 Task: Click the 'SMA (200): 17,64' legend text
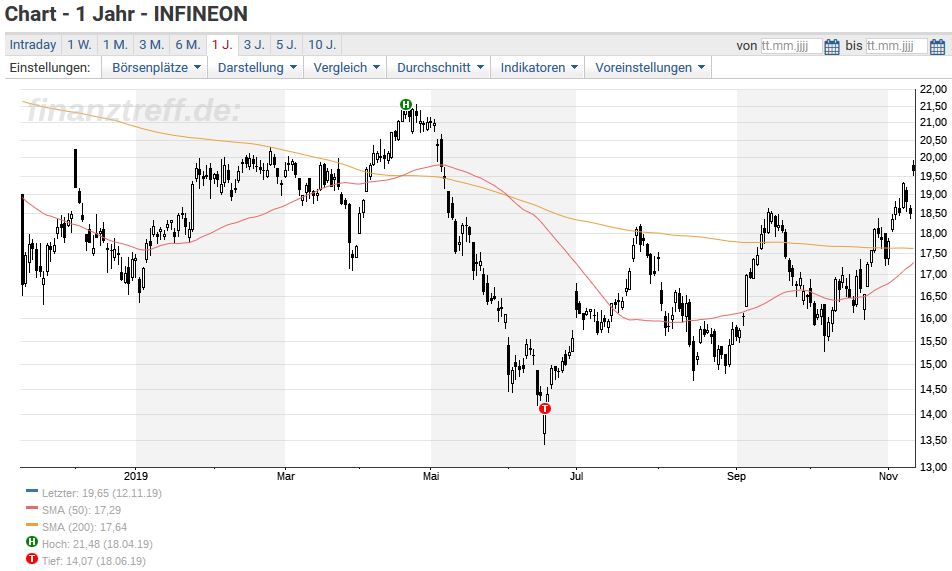84,527
